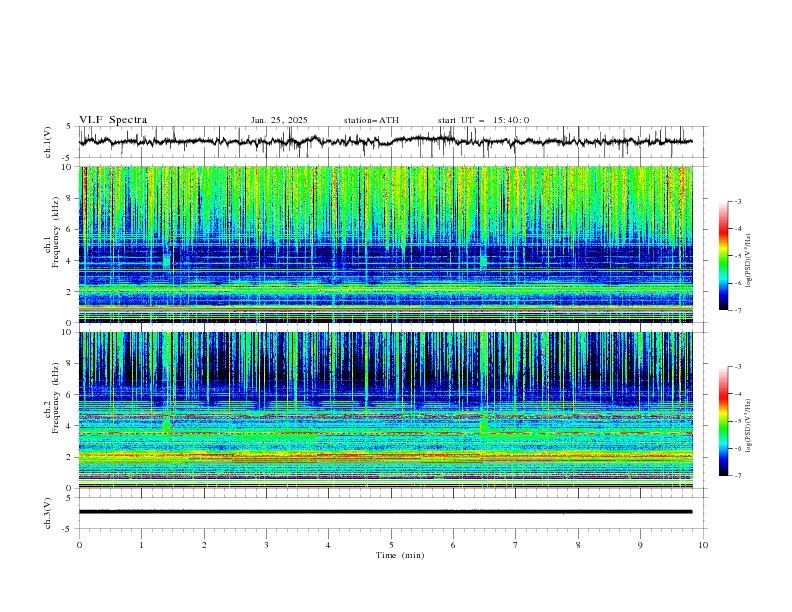Screen dimensions: 792x612
Task: Click the ch.1 spectrogram panel
Action: click(386, 244)
